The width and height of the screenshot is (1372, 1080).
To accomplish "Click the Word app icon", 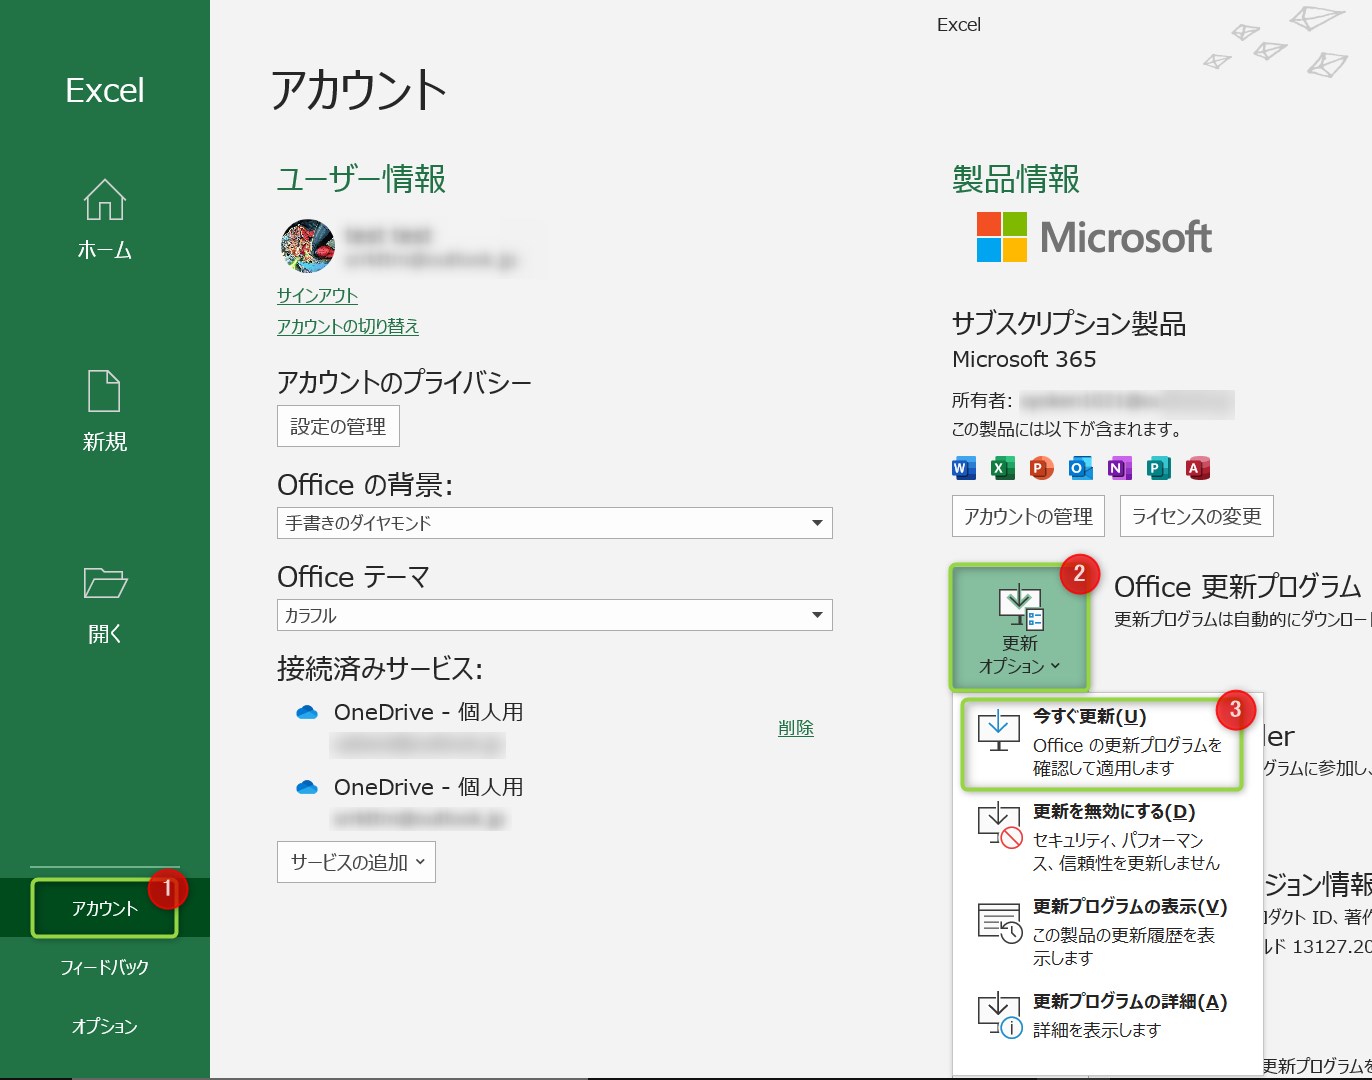I will tap(963, 467).
